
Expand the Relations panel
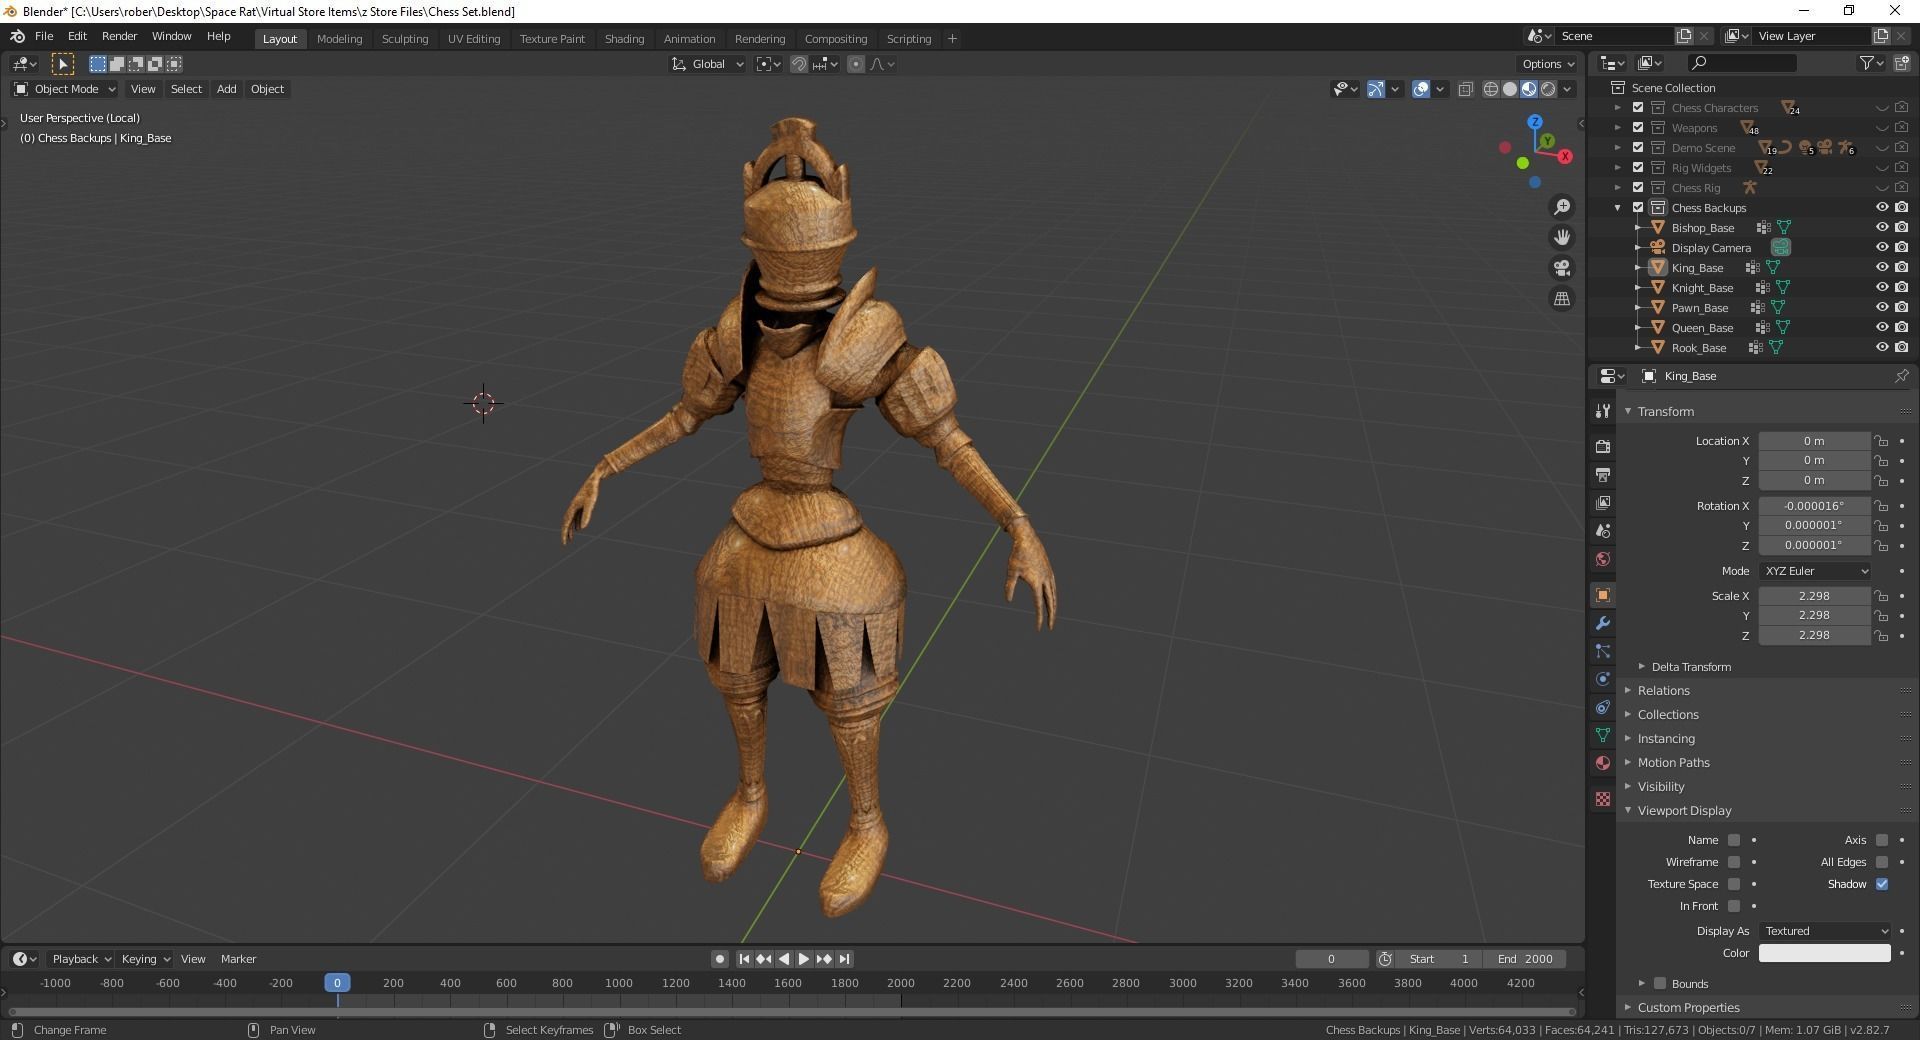[x=1627, y=691]
